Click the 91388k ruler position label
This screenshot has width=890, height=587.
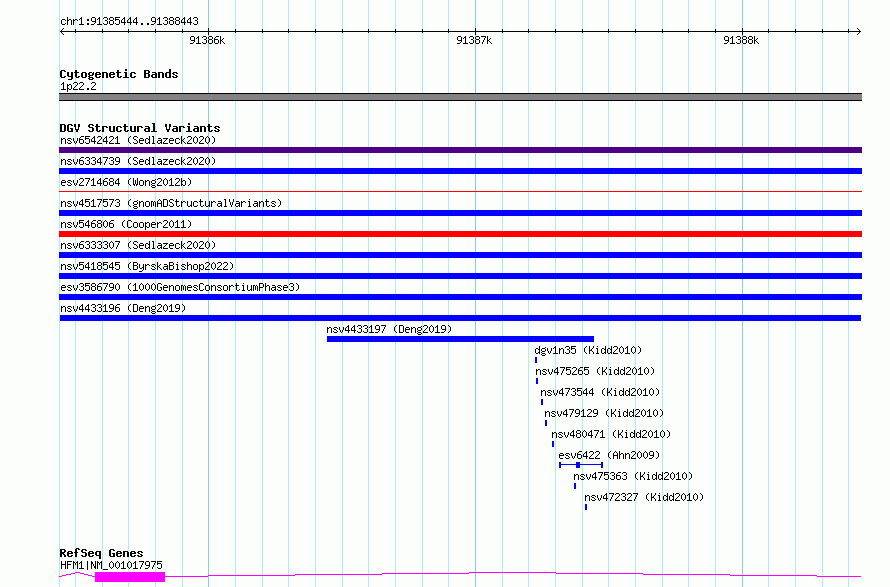(741, 40)
